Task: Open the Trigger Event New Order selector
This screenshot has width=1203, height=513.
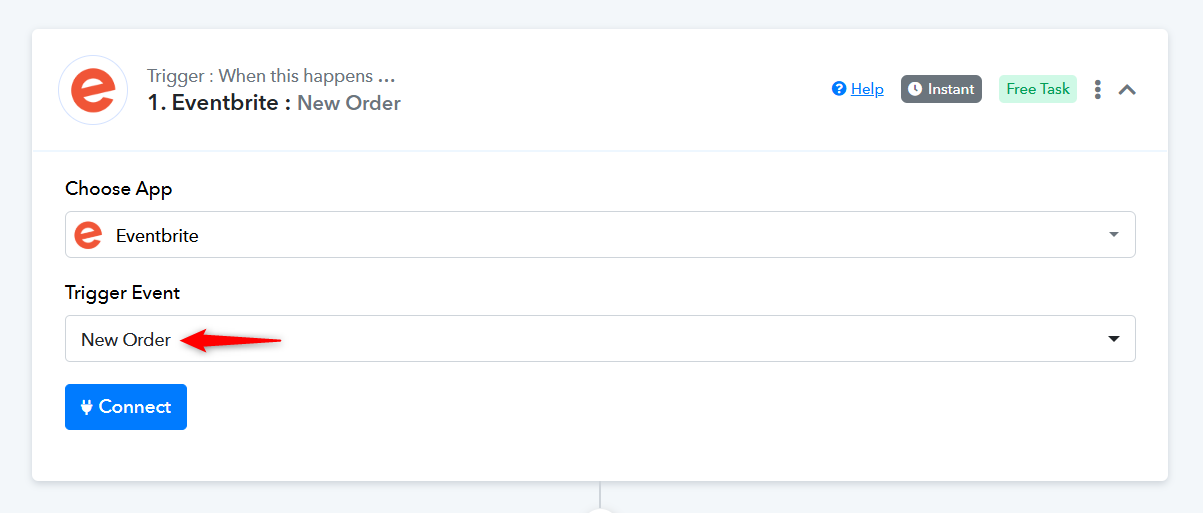Action: pos(600,339)
